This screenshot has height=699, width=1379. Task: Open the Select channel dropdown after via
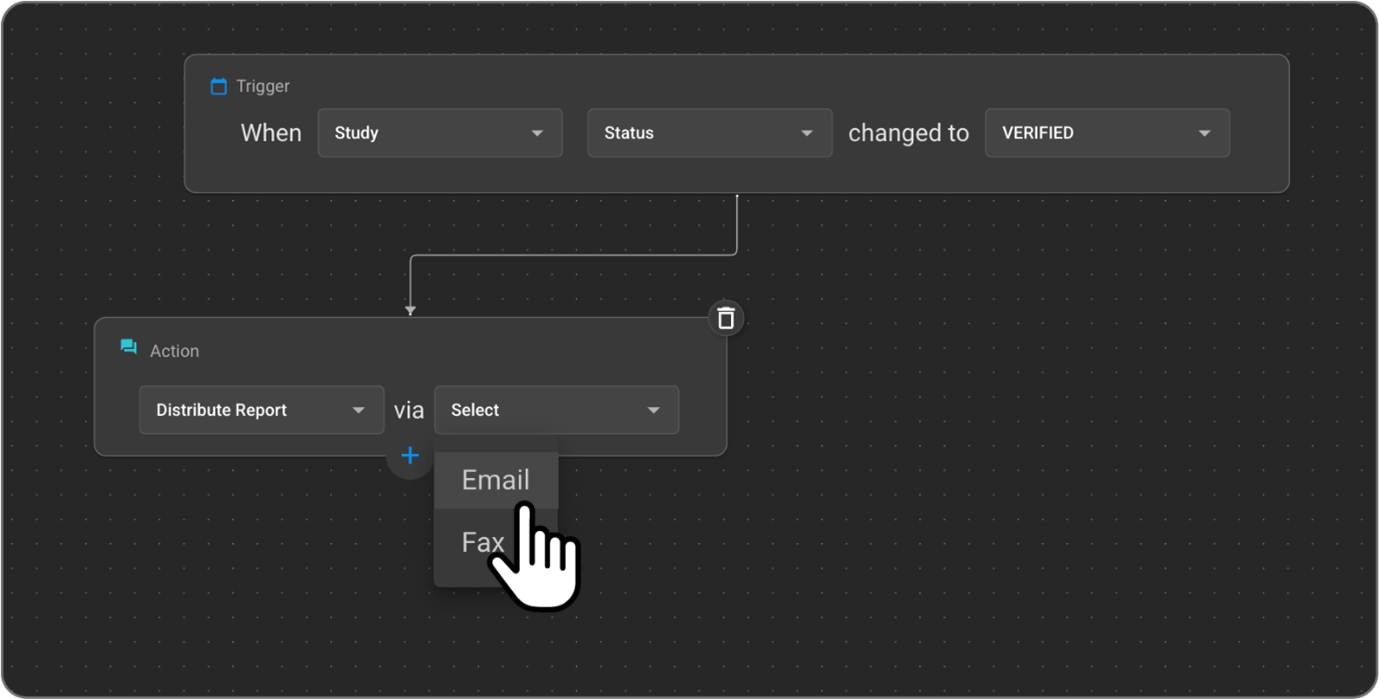[x=556, y=410]
